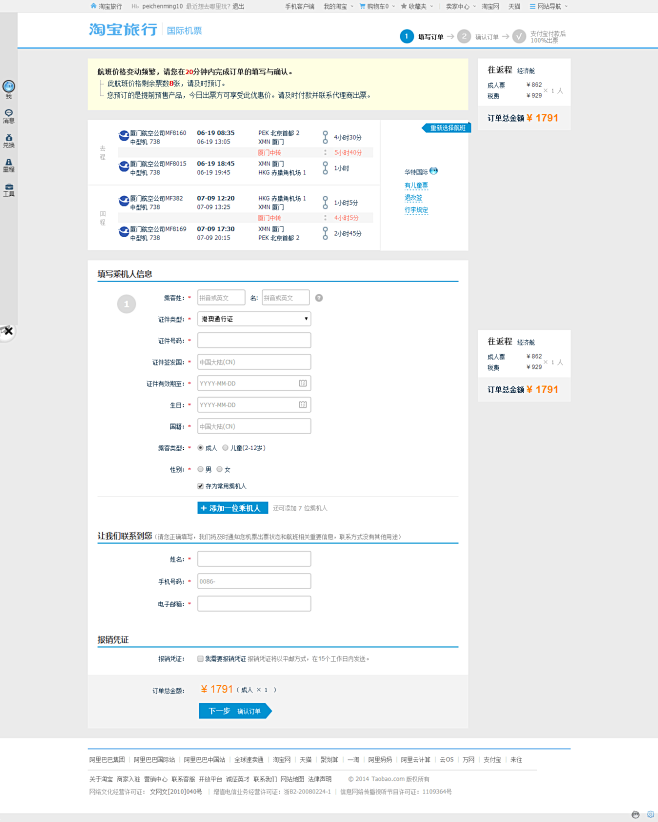Click 有儿童票 link
This screenshot has width=658, height=822.
coord(416,185)
